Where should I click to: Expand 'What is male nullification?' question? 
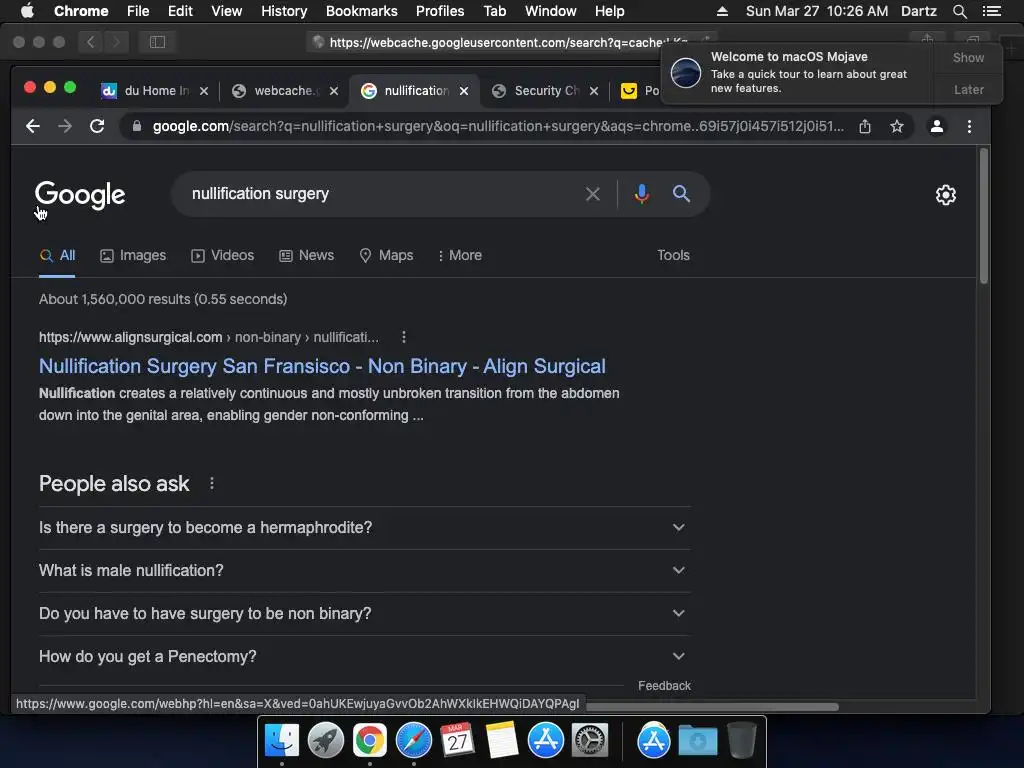click(x=364, y=571)
